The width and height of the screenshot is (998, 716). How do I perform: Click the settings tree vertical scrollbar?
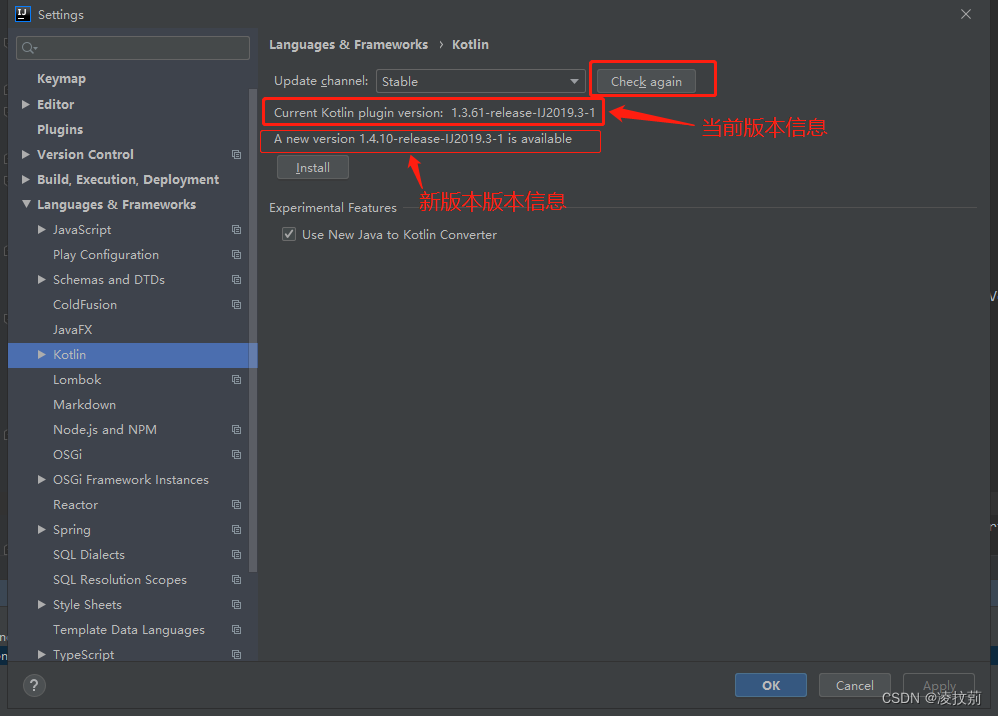pos(253,331)
